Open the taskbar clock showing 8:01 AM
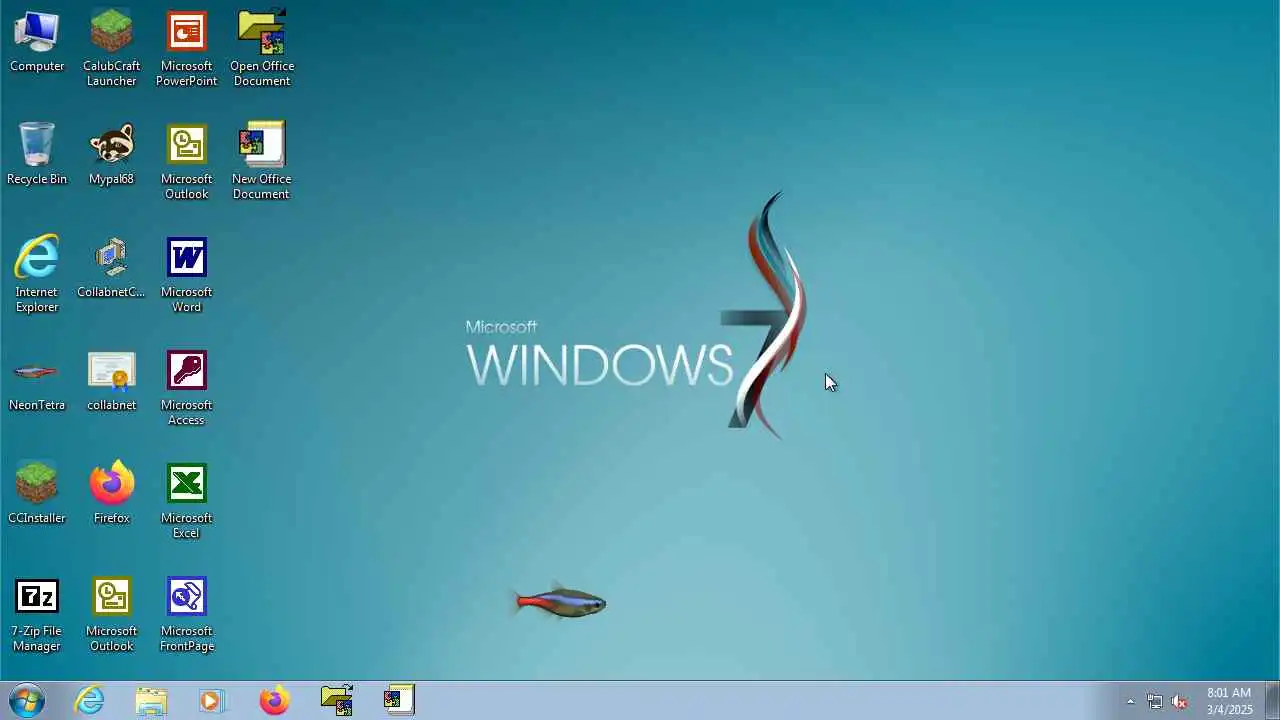This screenshot has height=720, width=1280. [1229, 701]
